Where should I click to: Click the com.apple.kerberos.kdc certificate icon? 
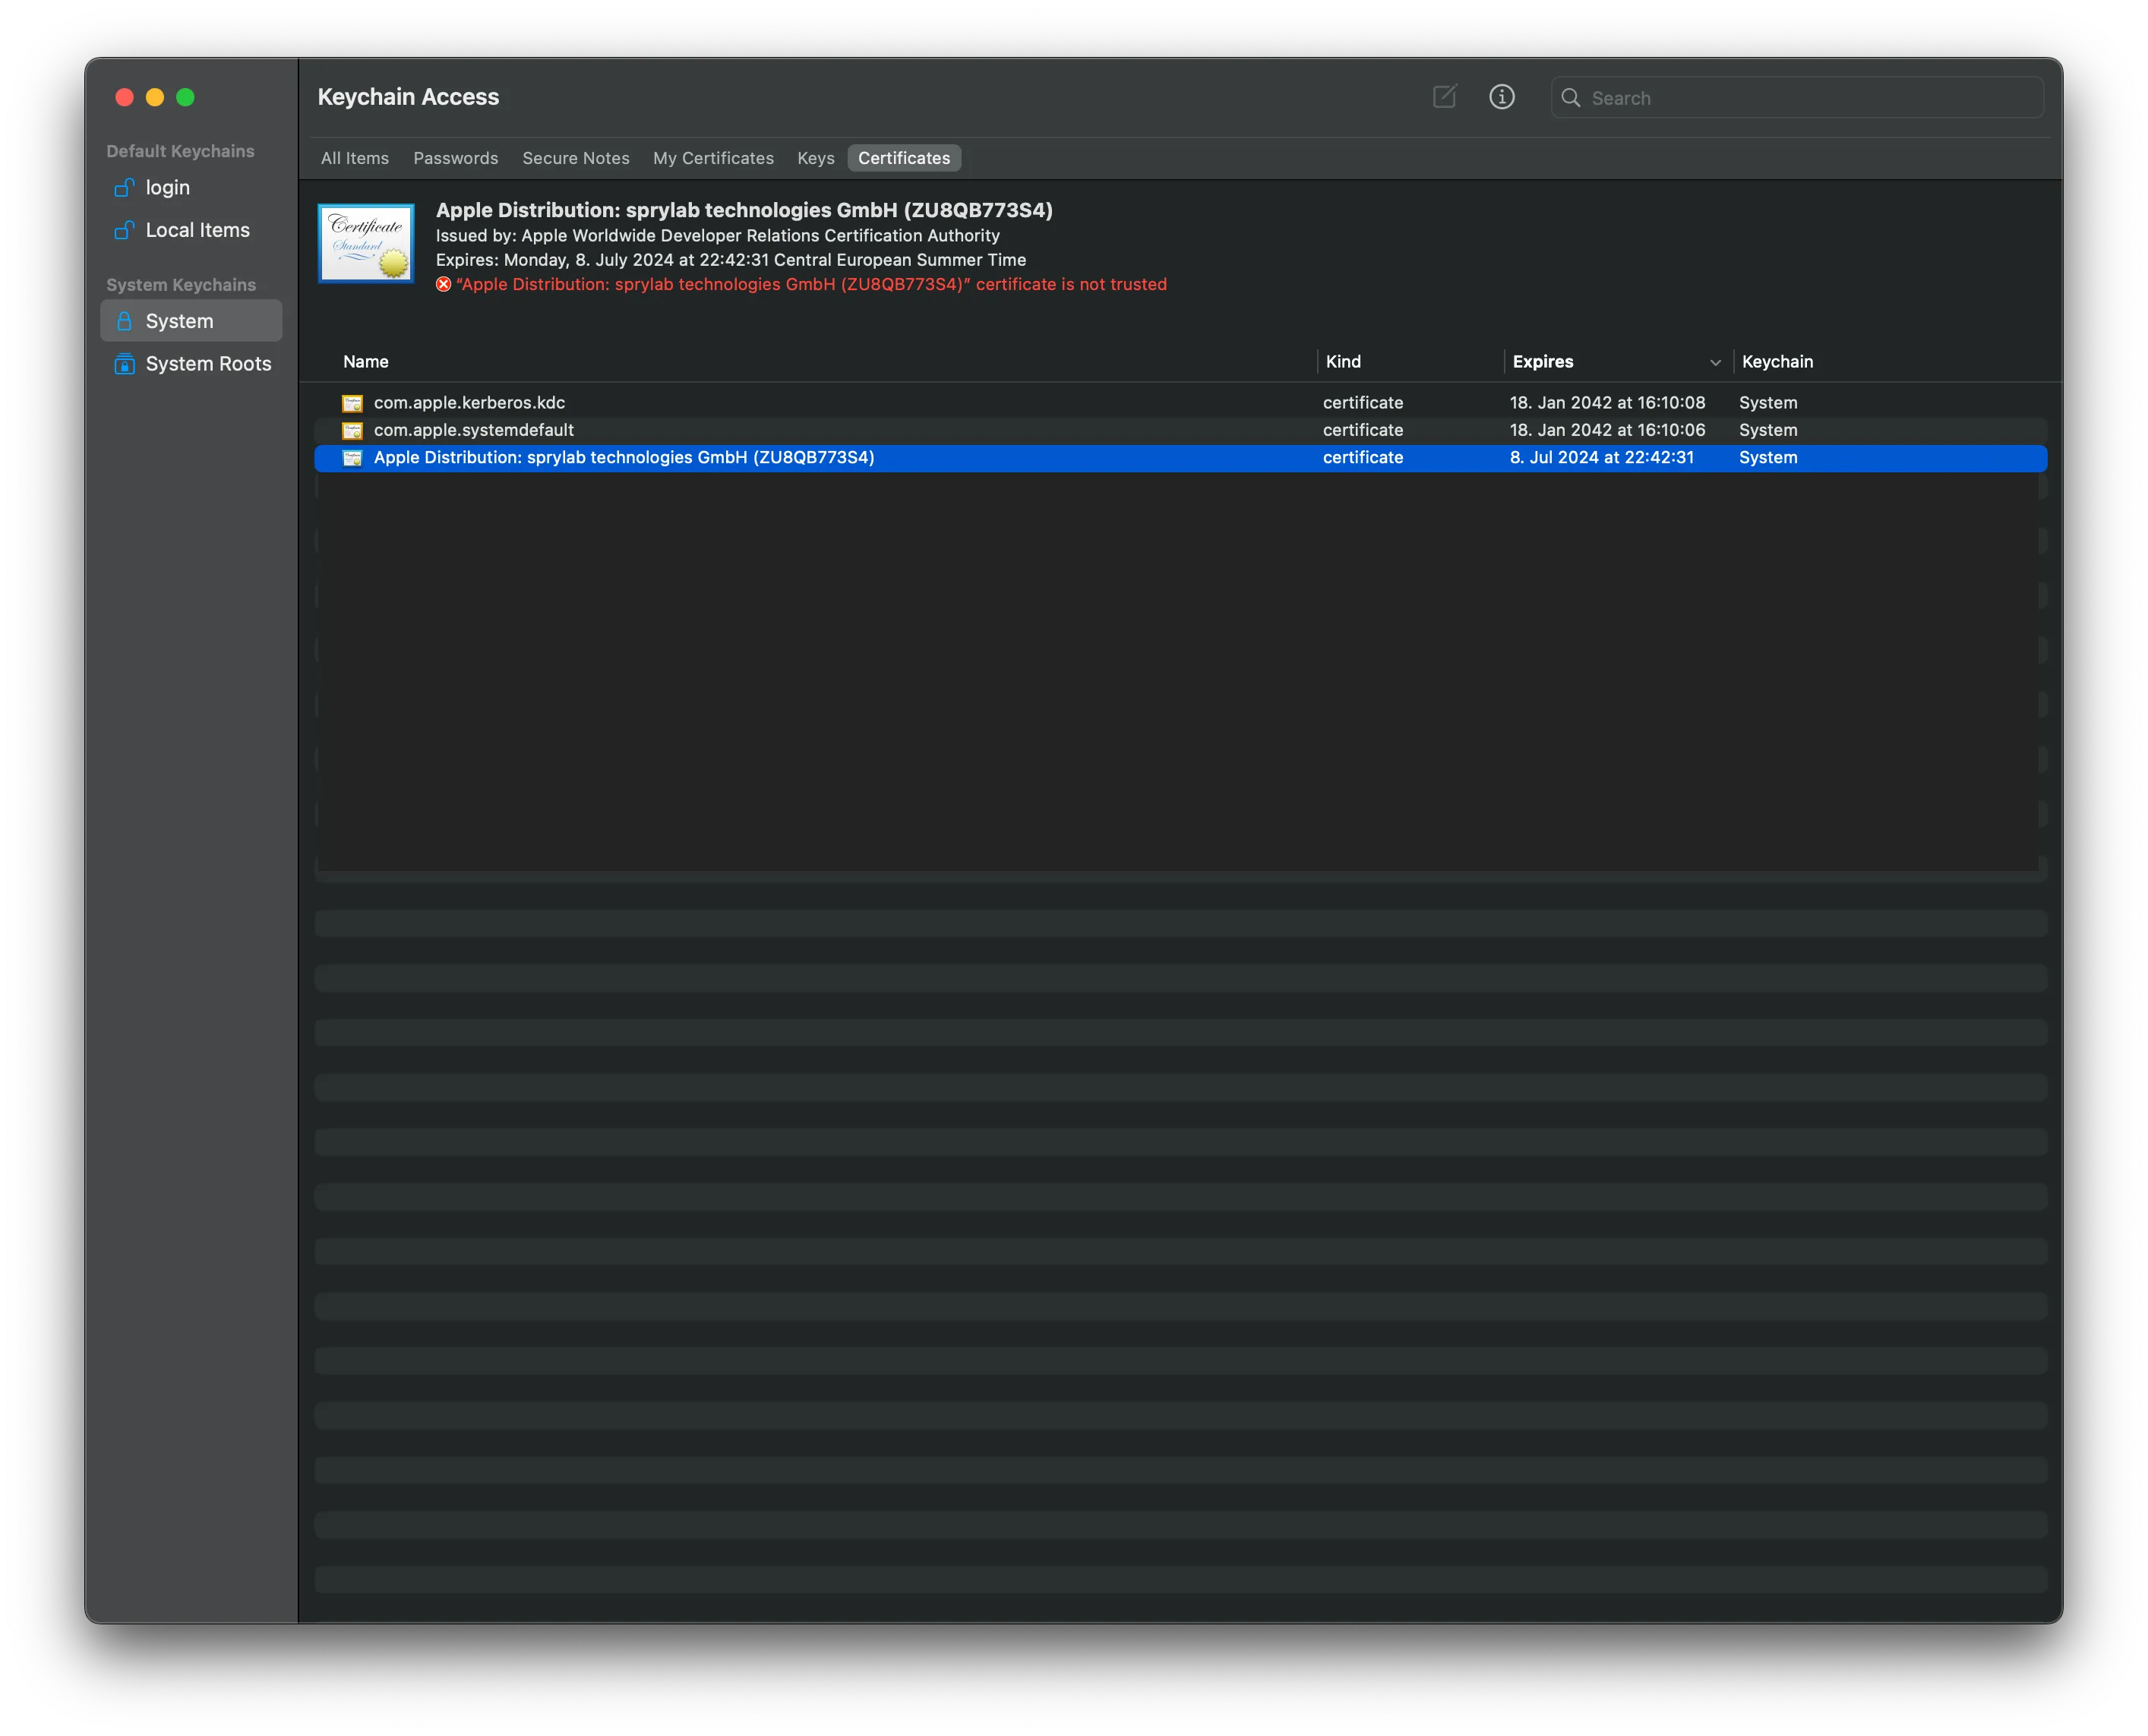[352, 403]
